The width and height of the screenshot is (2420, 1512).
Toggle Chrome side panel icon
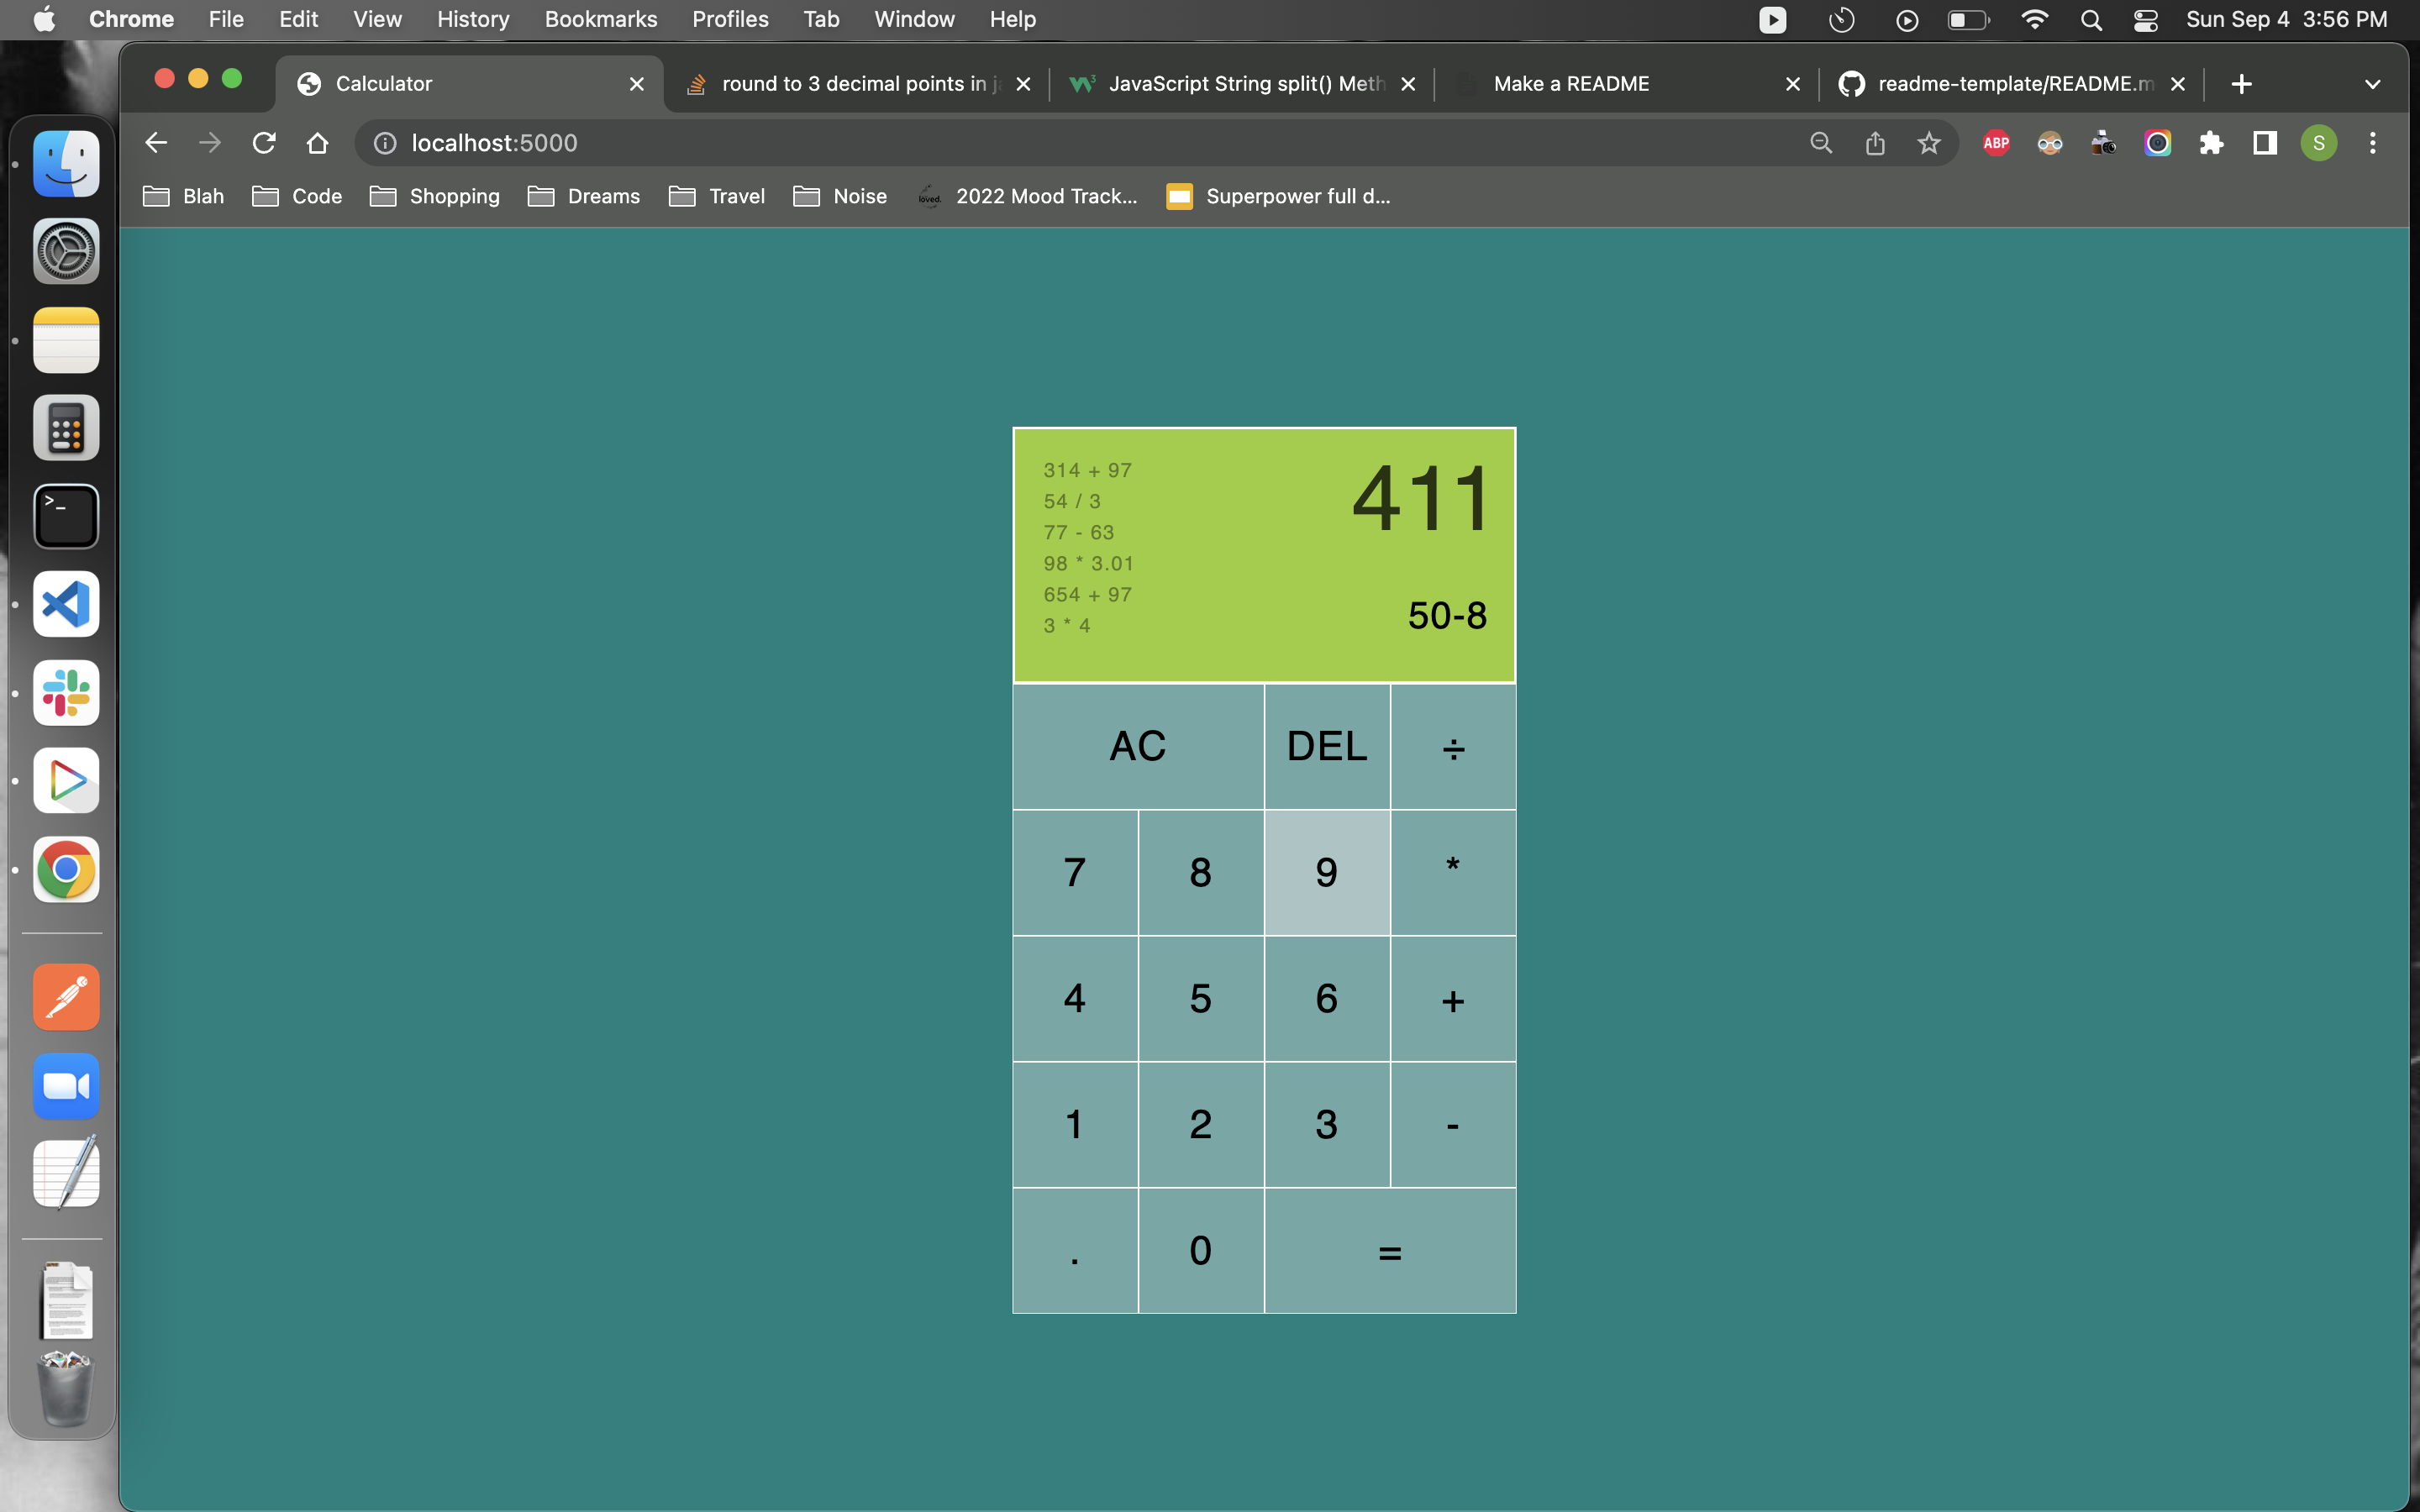point(2265,143)
